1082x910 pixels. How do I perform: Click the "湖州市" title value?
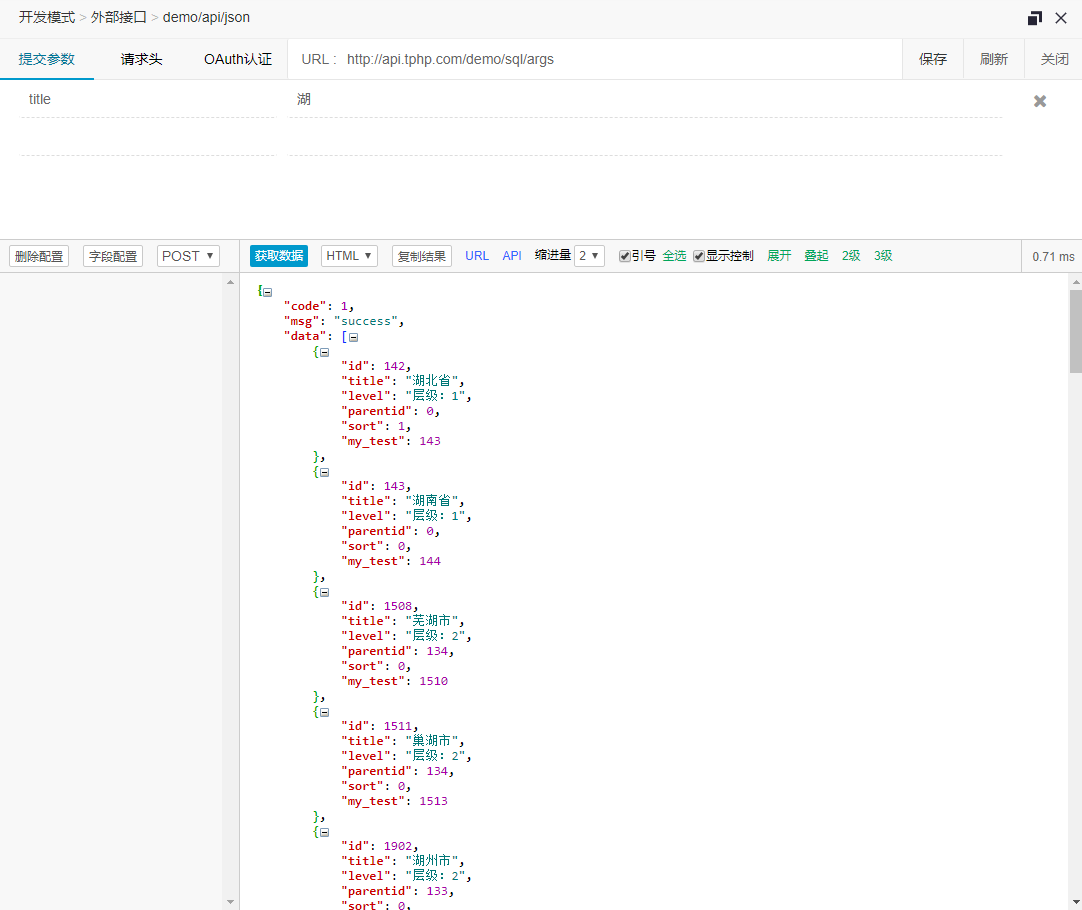pyautogui.click(x=432, y=861)
